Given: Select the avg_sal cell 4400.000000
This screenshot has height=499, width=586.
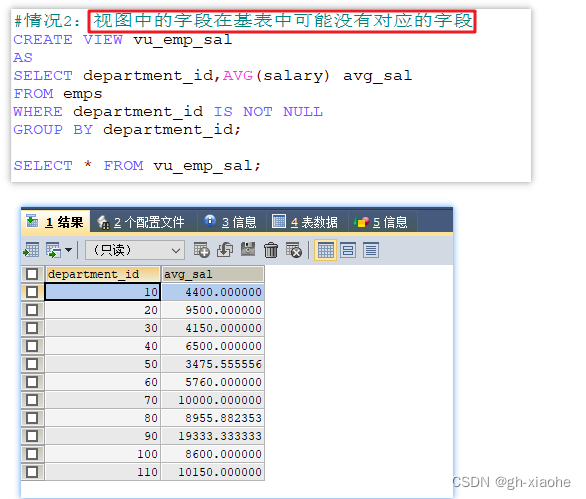Looking at the screenshot, I should coord(213,292).
